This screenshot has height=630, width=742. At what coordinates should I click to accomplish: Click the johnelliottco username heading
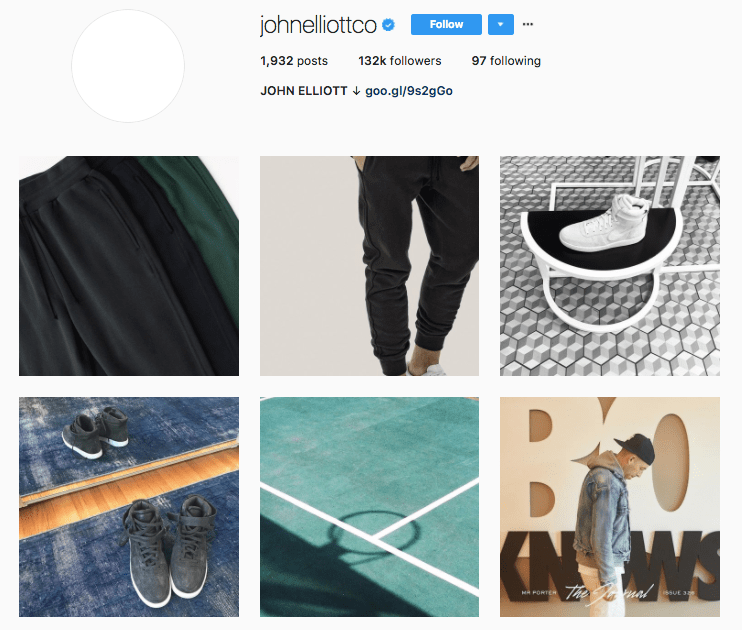point(318,25)
